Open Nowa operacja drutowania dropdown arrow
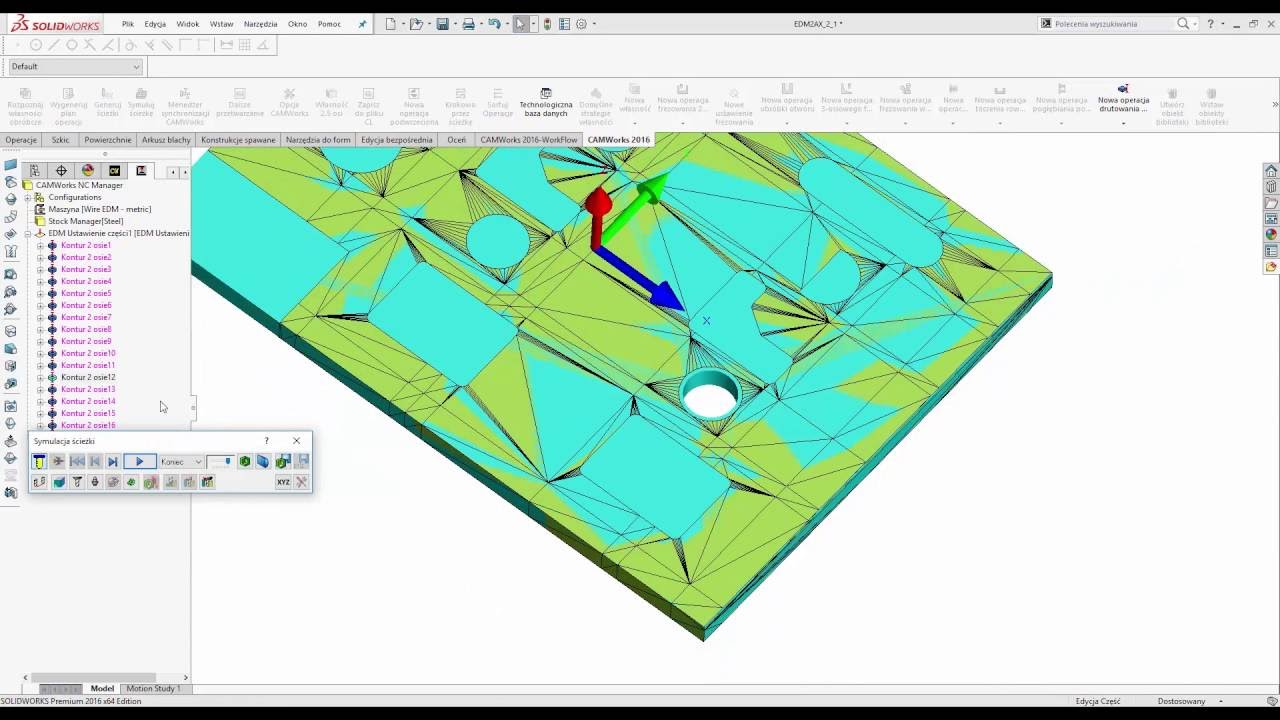The width and height of the screenshot is (1280, 720). 1123,123
